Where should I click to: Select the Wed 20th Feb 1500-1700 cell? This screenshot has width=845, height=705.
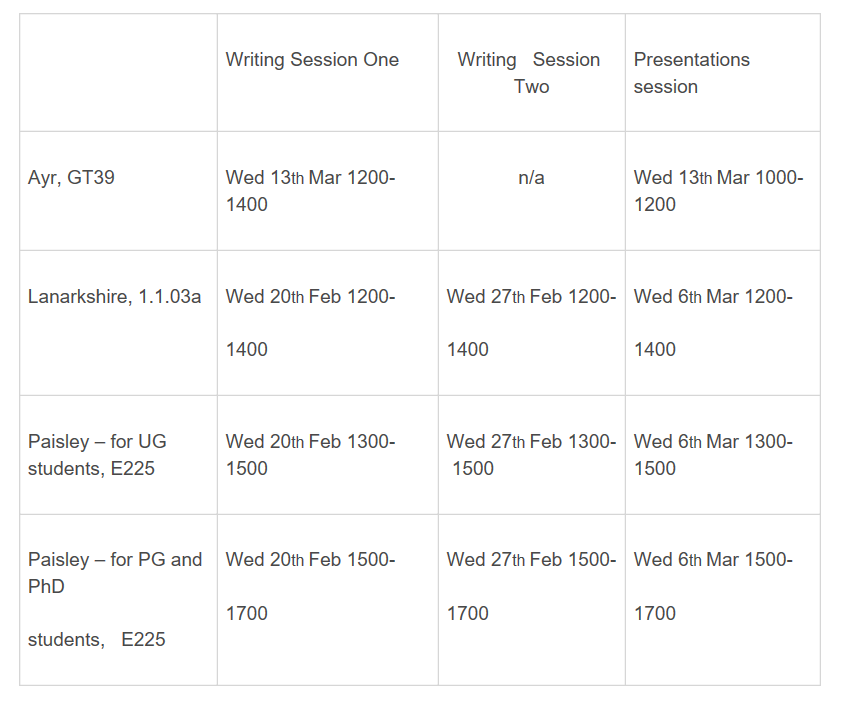click(310, 586)
